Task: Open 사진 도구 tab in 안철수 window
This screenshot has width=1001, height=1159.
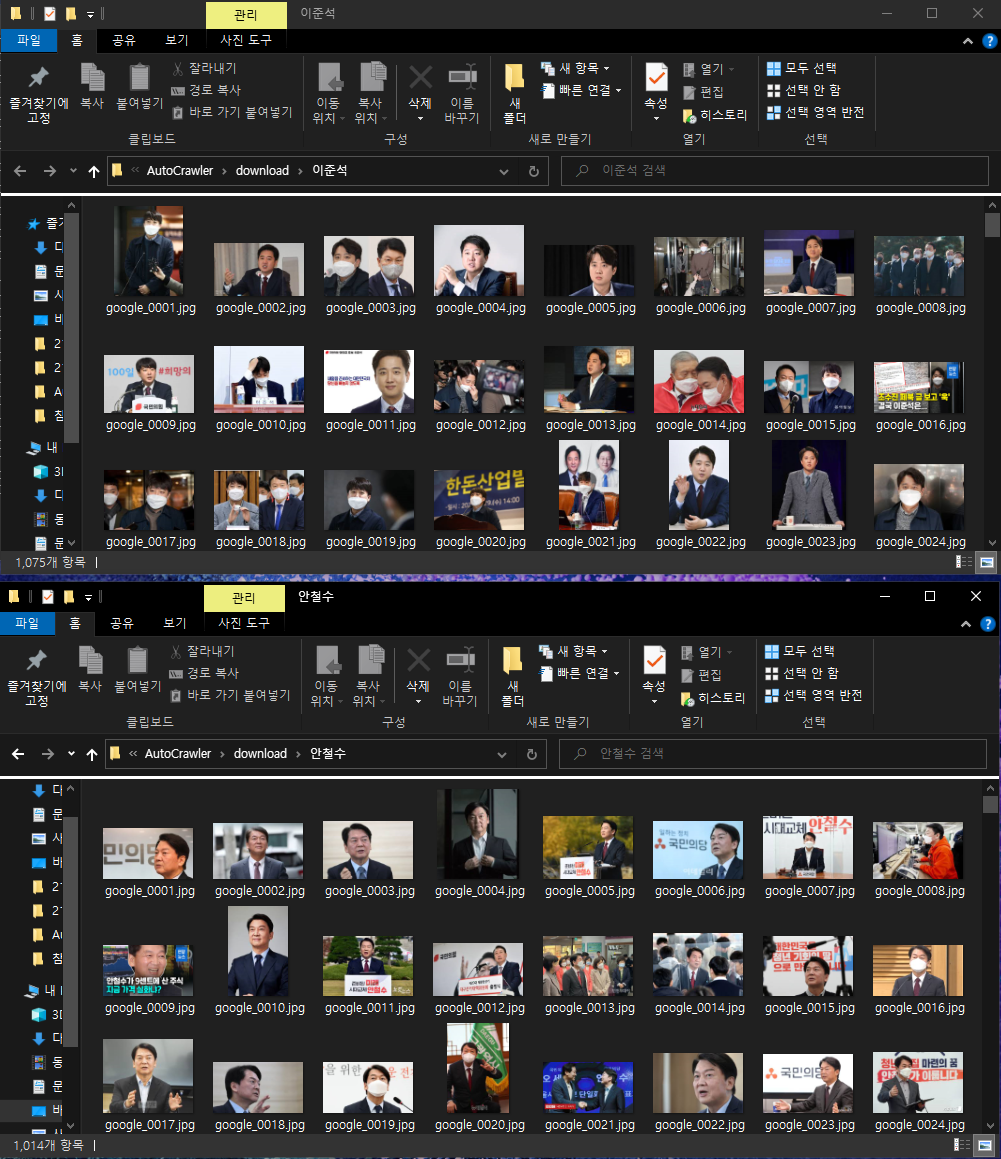Action: 243,623
